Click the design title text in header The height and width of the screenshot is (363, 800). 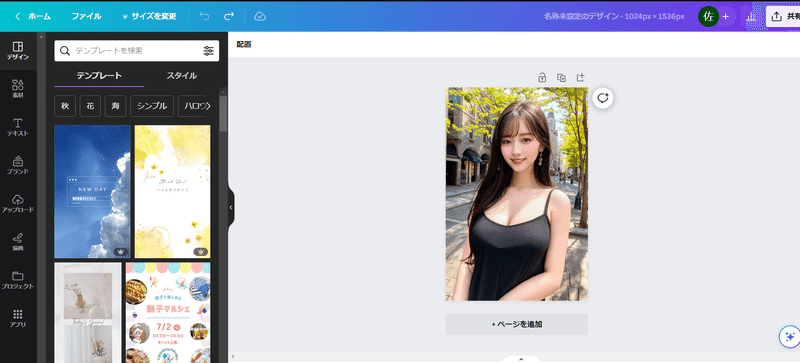coord(614,16)
